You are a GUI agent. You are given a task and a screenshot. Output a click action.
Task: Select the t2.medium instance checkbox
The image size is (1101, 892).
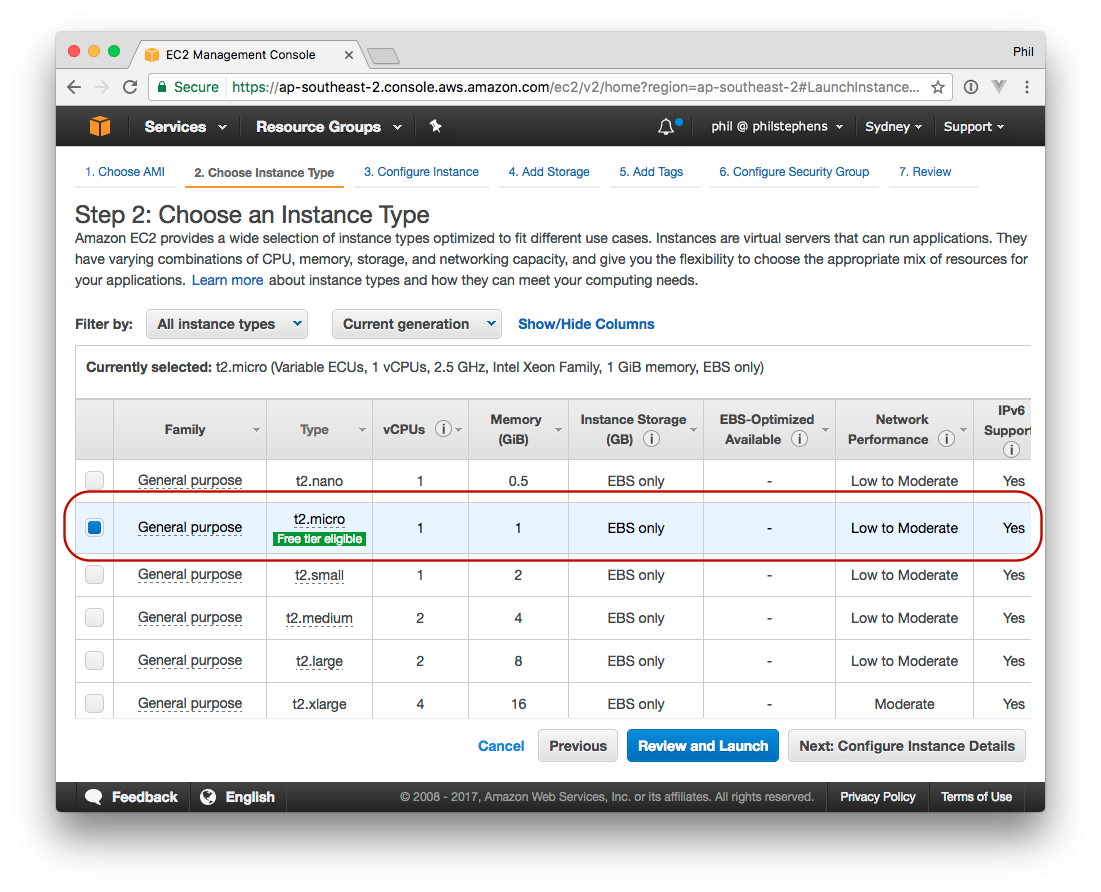pos(94,618)
